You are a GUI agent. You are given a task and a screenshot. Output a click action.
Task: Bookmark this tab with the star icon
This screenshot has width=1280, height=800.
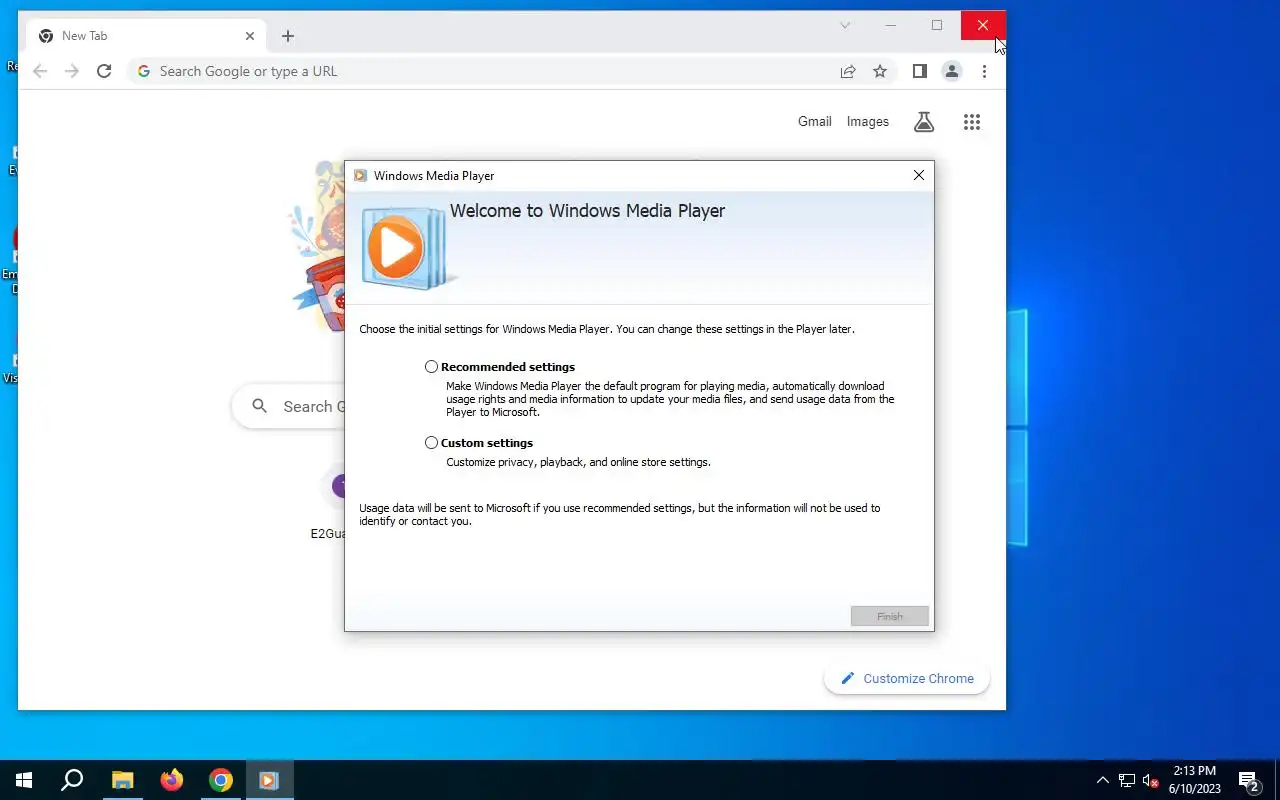tap(880, 71)
